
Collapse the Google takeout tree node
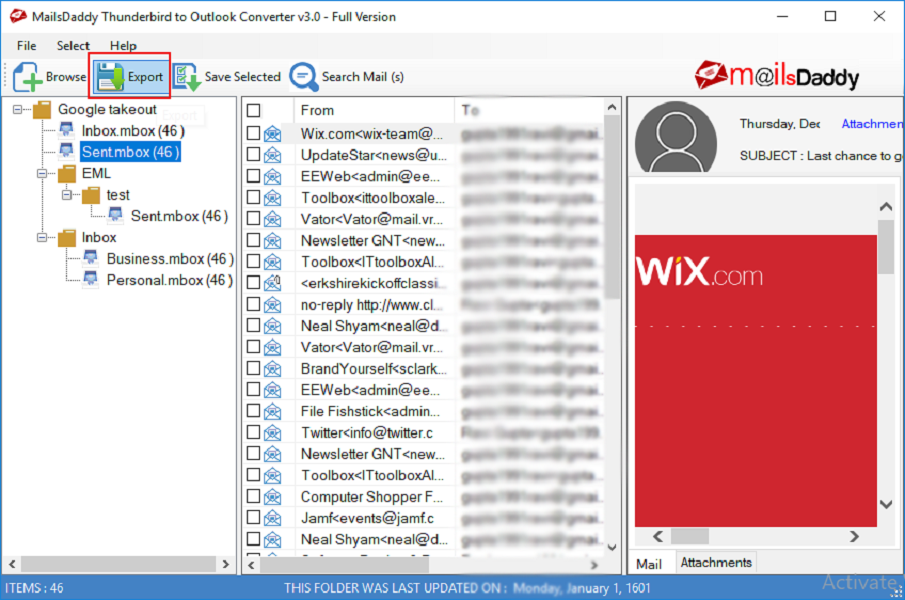[x=18, y=109]
